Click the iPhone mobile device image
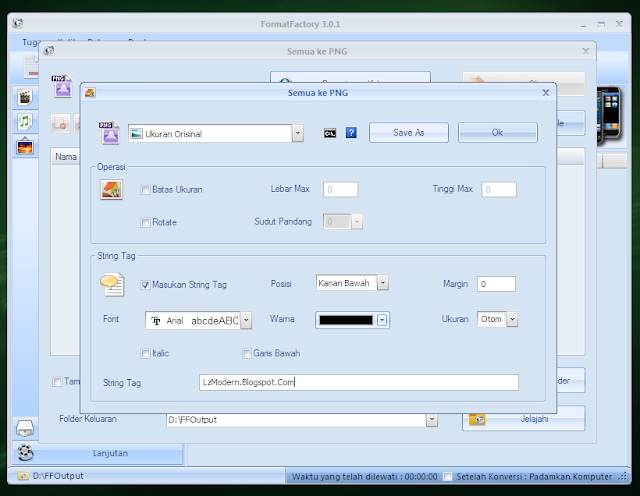 (610, 116)
